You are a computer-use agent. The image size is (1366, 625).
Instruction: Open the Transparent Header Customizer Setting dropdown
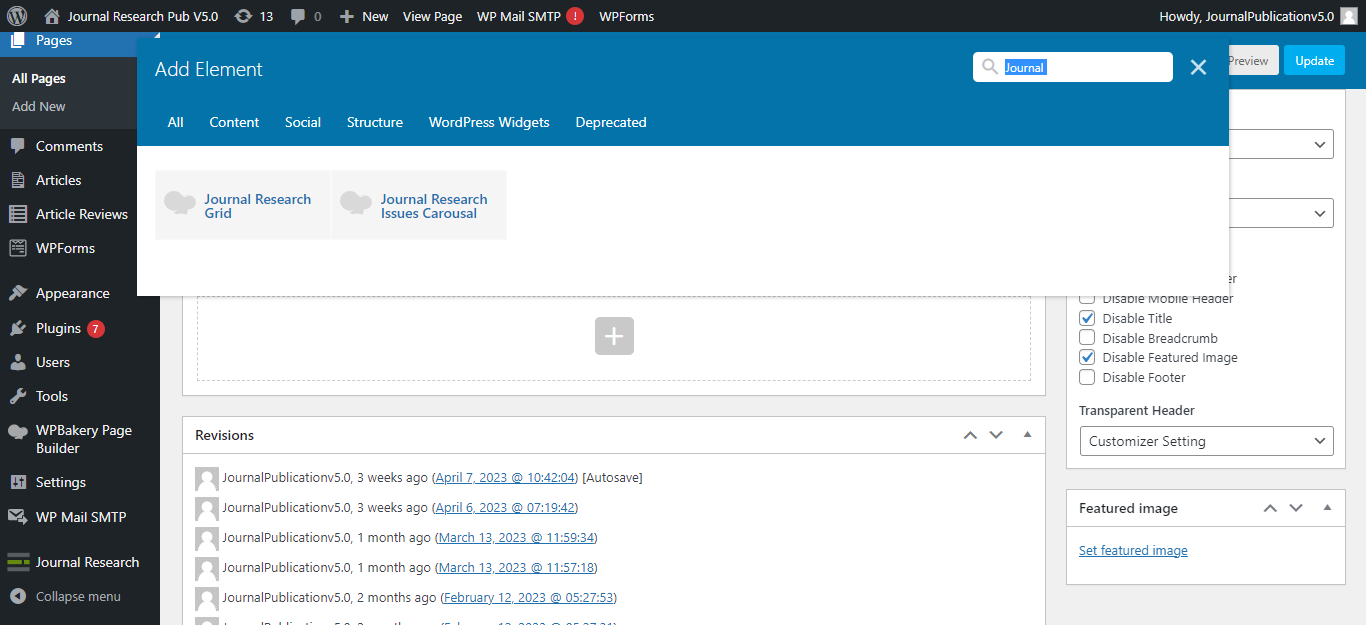pyautogui.click(x=1206, y=441)
